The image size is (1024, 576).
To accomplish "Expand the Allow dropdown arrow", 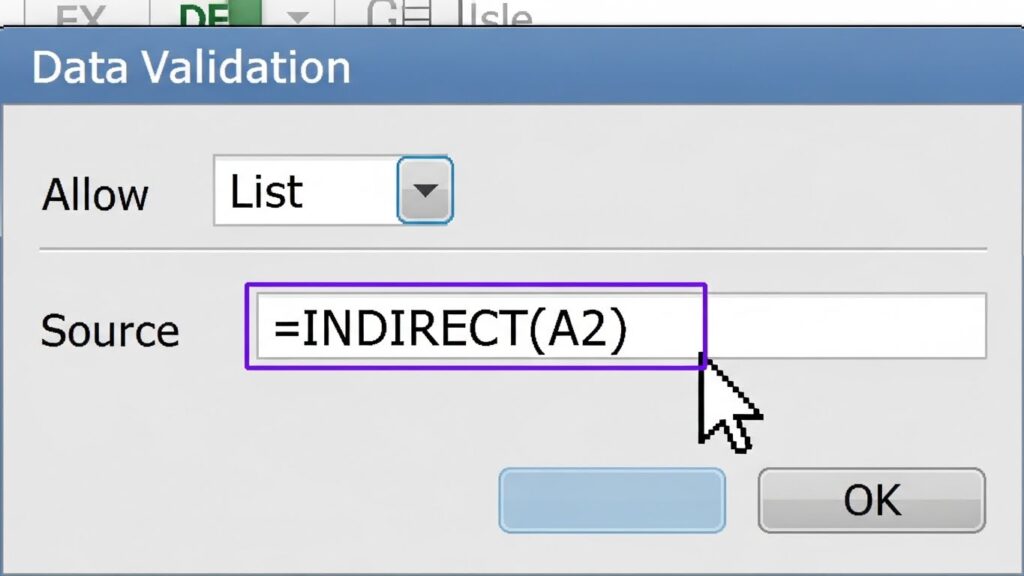I will pyautogui.click(x=425, y=190).
